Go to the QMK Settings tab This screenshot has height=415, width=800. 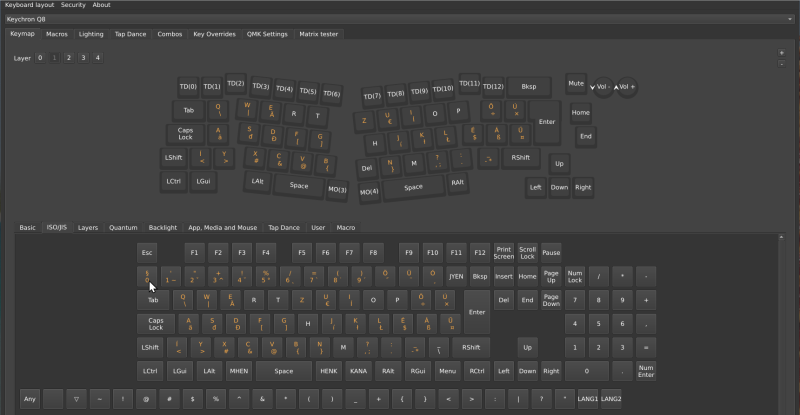click(x=267, y=34)
